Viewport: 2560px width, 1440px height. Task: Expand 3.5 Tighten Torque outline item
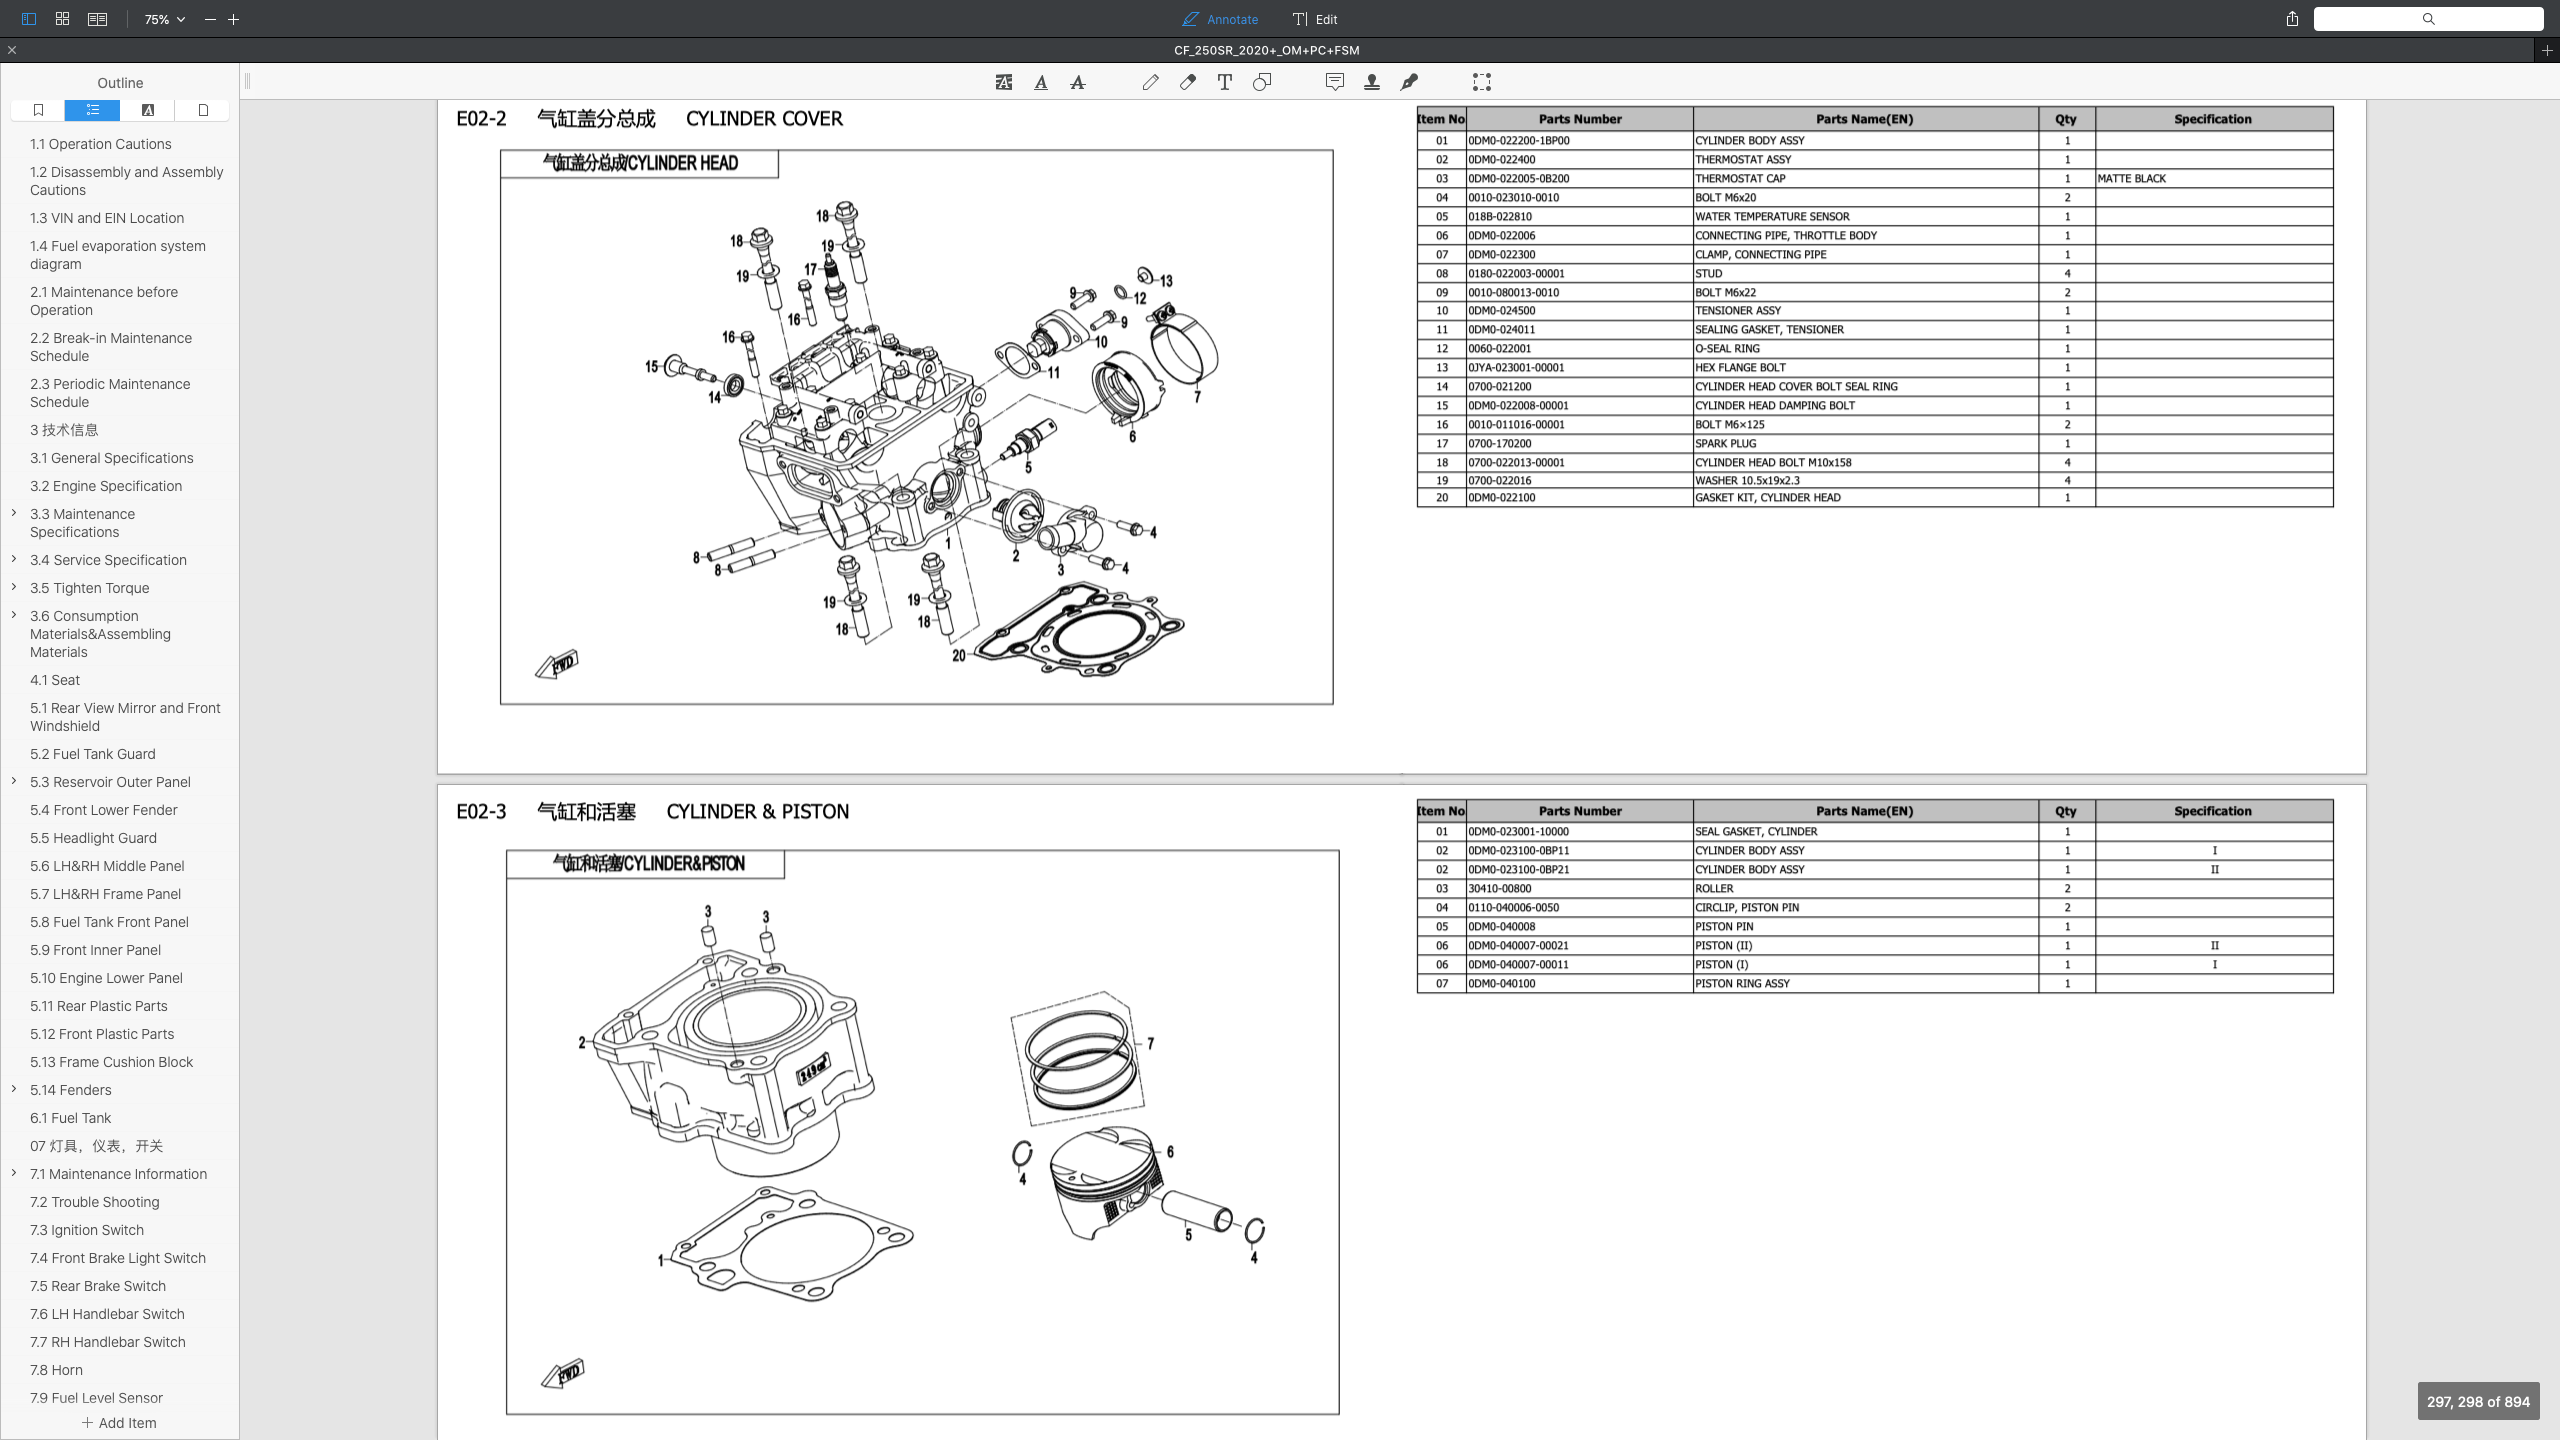14,587
